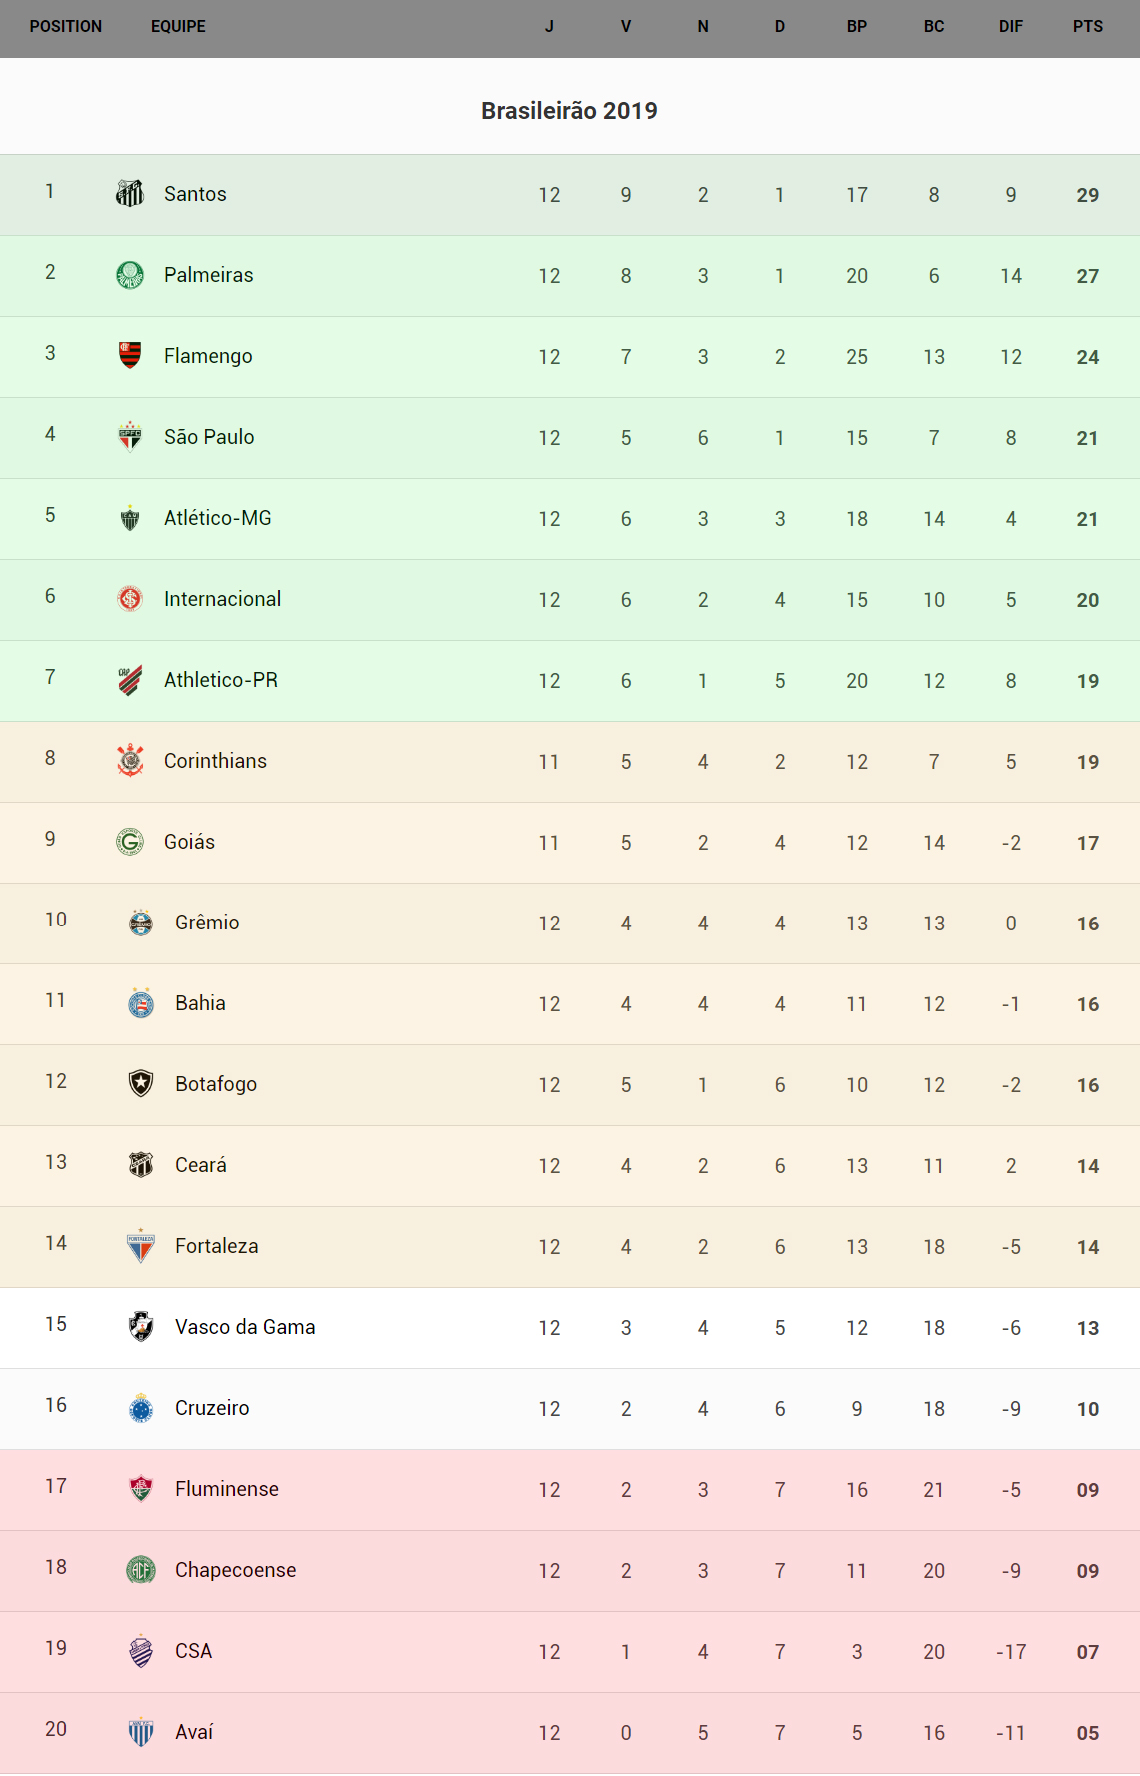The image size is (1140, 1776).
Task: Click the Palmeiras green crest icon
Action: pyautogui.click(x=130, y=274)
